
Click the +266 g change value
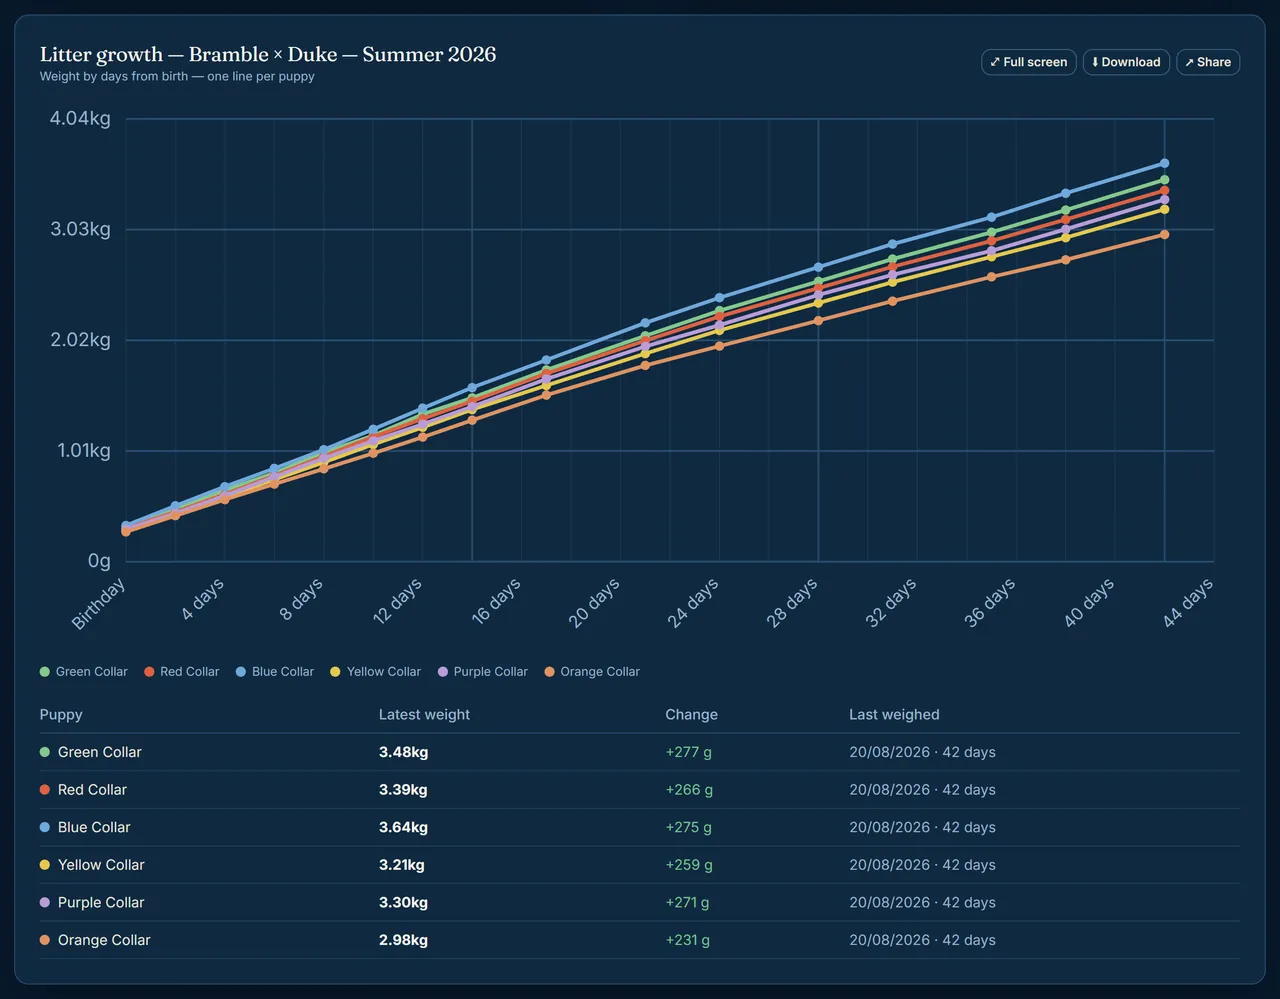tap(690, 790)
